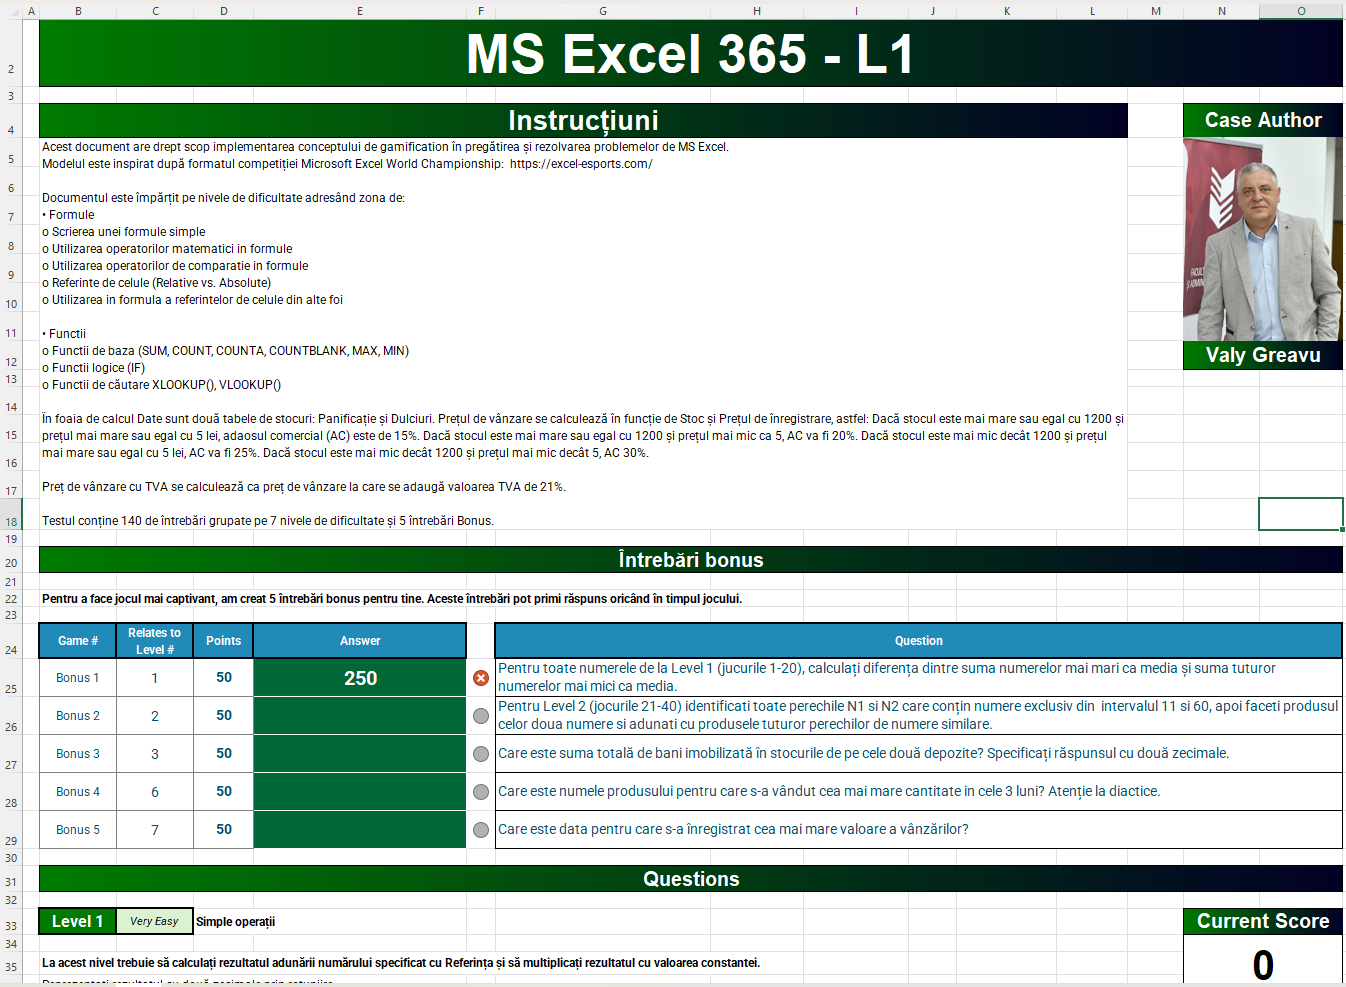The height and width of the screenshot is (987, 1346).
Task: Click the Case Author heading cell
Action: [x=1262, y=120]
